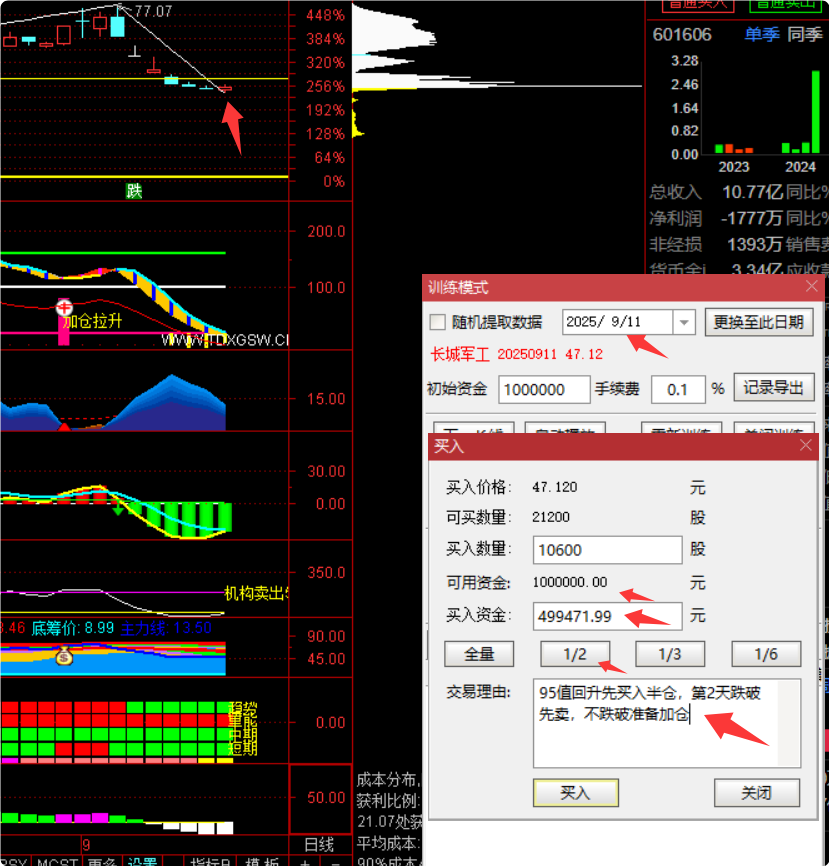Screen dimensions: 829x866
Task: Click the 可买数量 value 21200
Action: pyautogui.click(x=551, y=517)
